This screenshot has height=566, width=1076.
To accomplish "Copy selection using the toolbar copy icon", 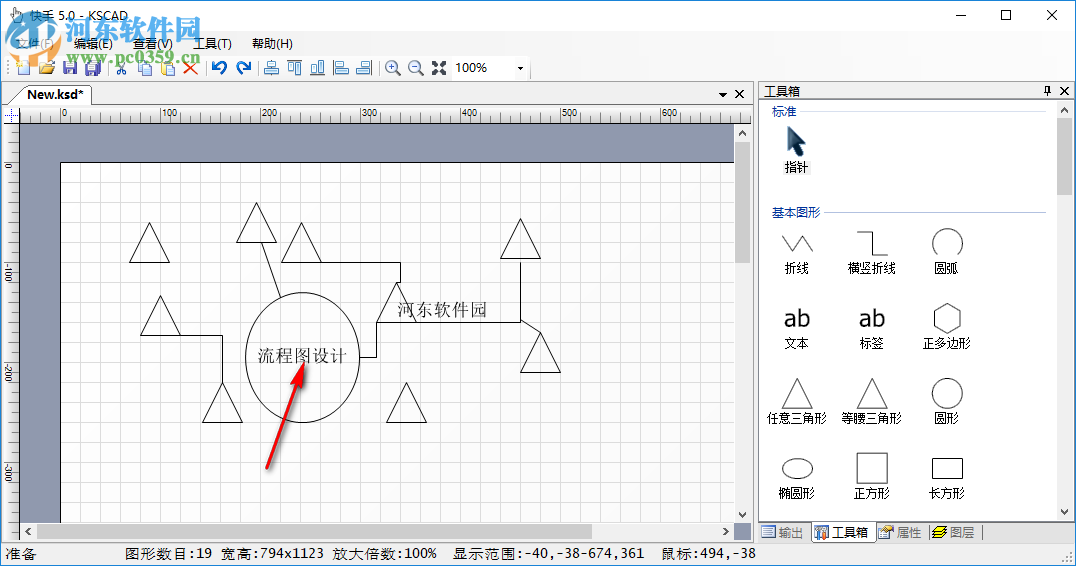I will point(145,67).
